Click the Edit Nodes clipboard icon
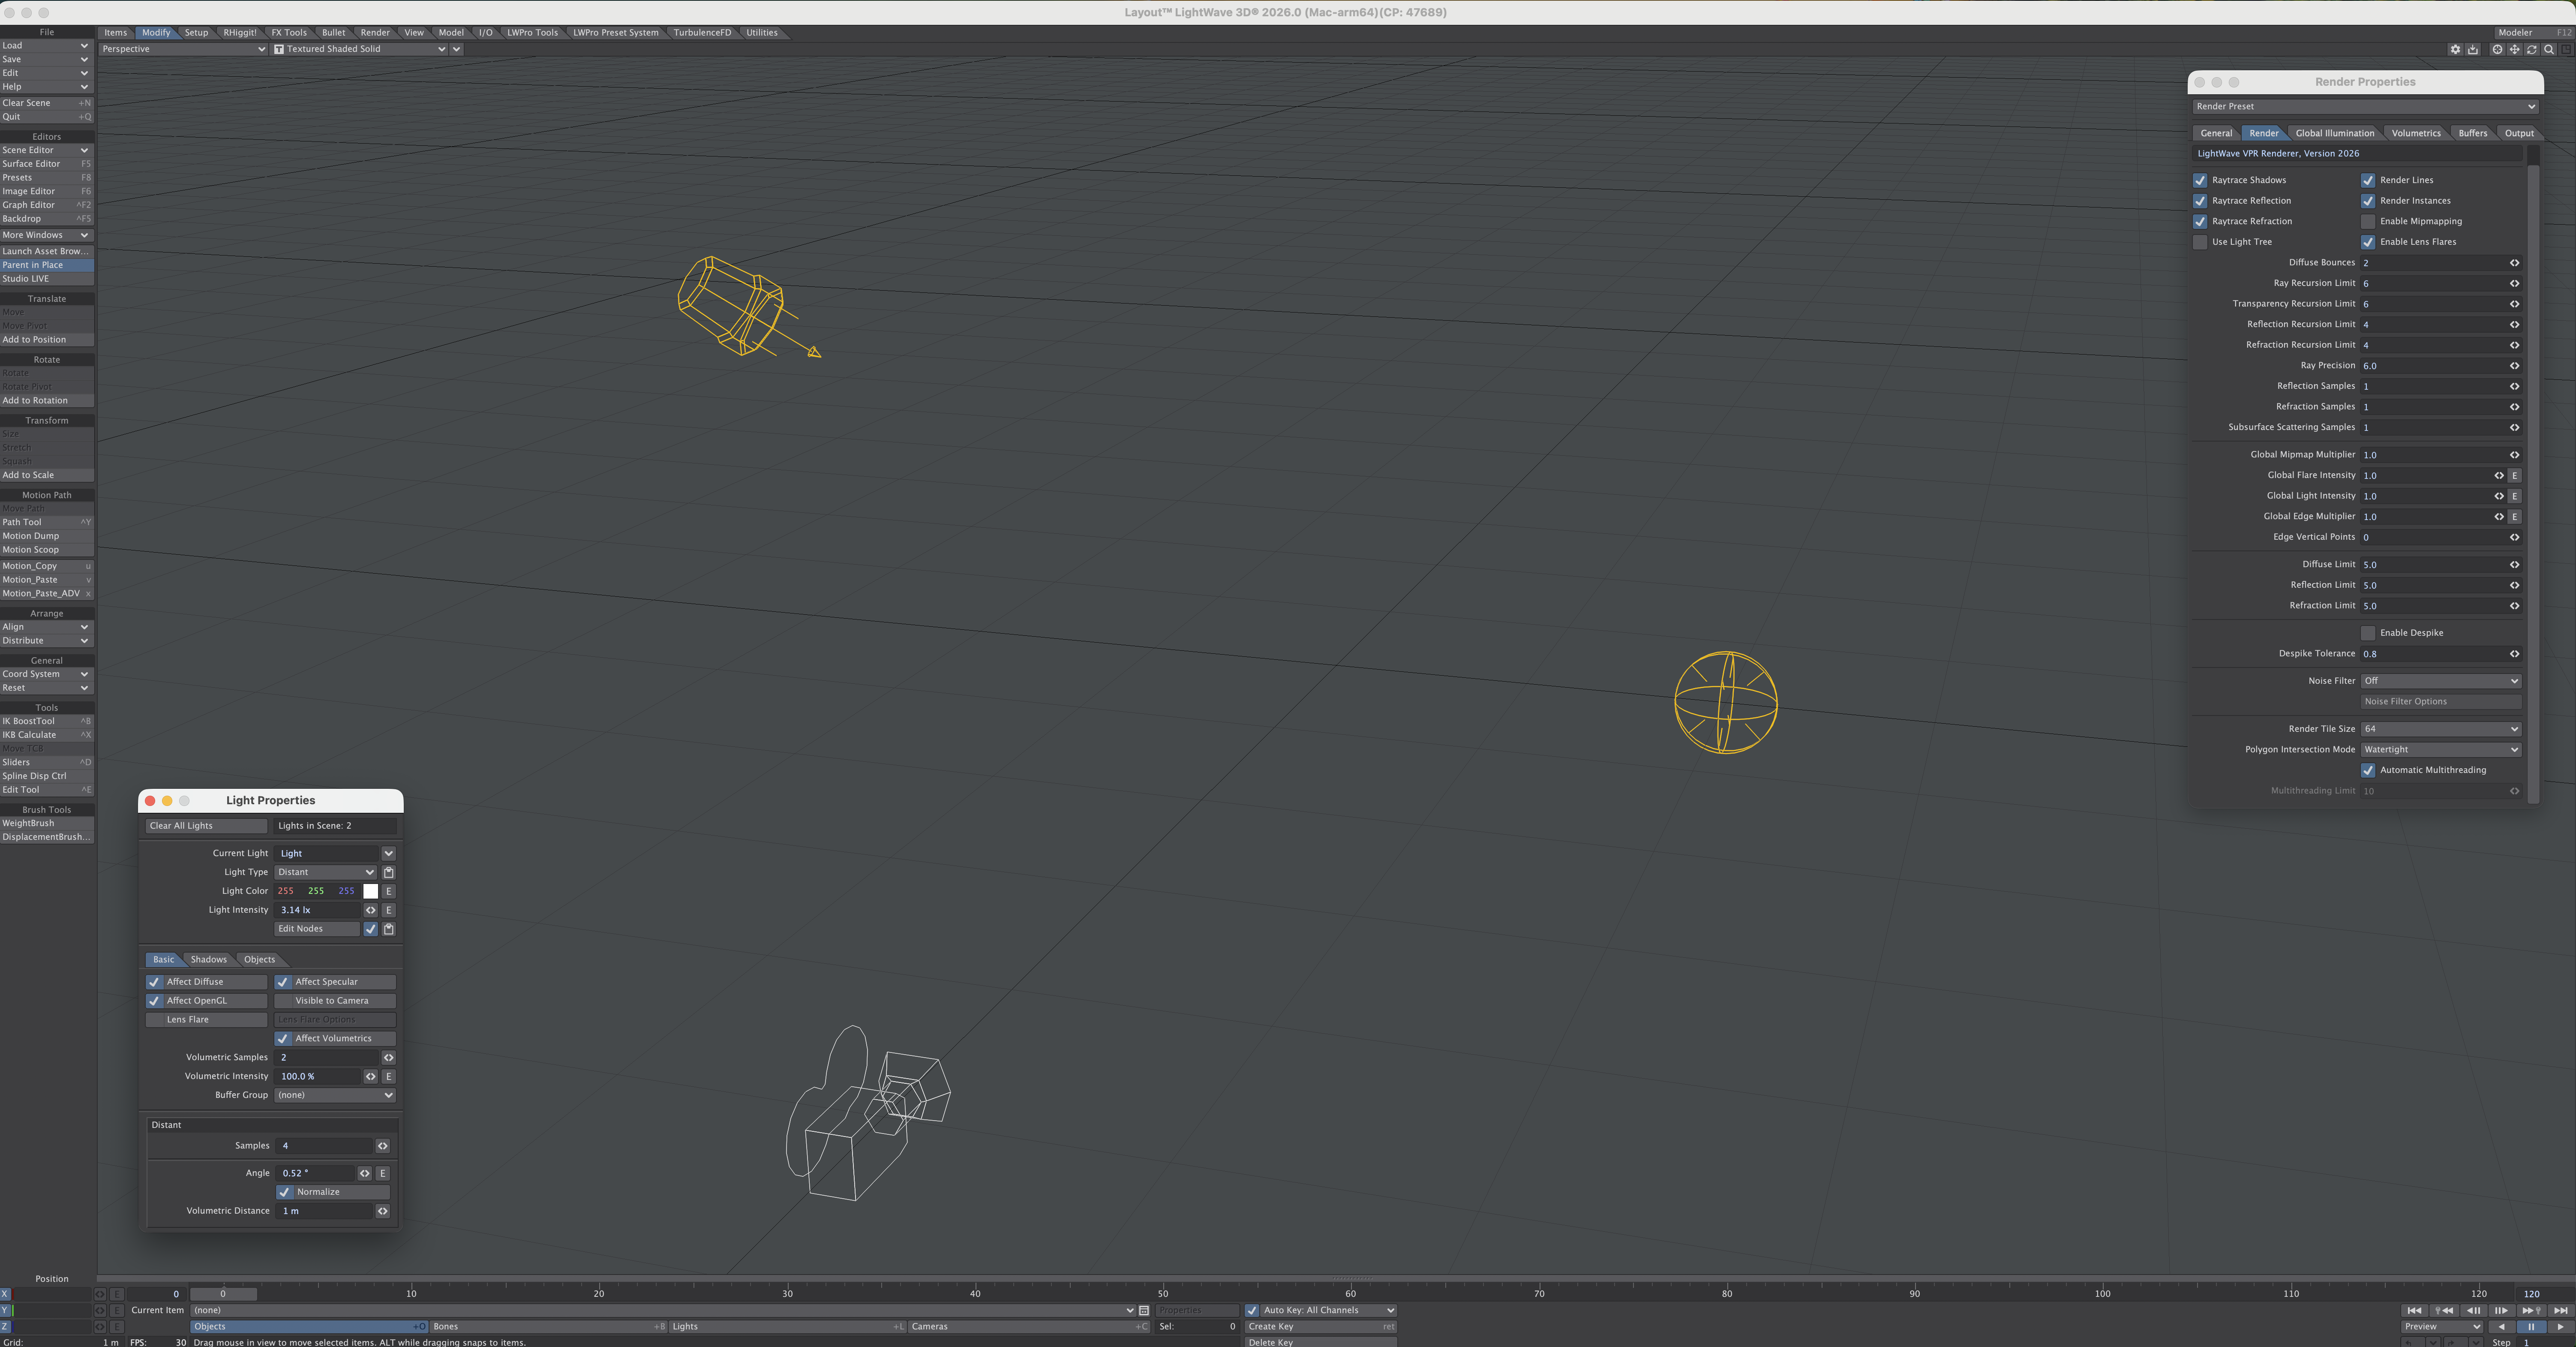The width and height of the screenshot is (2576, 1347). coord(389,929)
